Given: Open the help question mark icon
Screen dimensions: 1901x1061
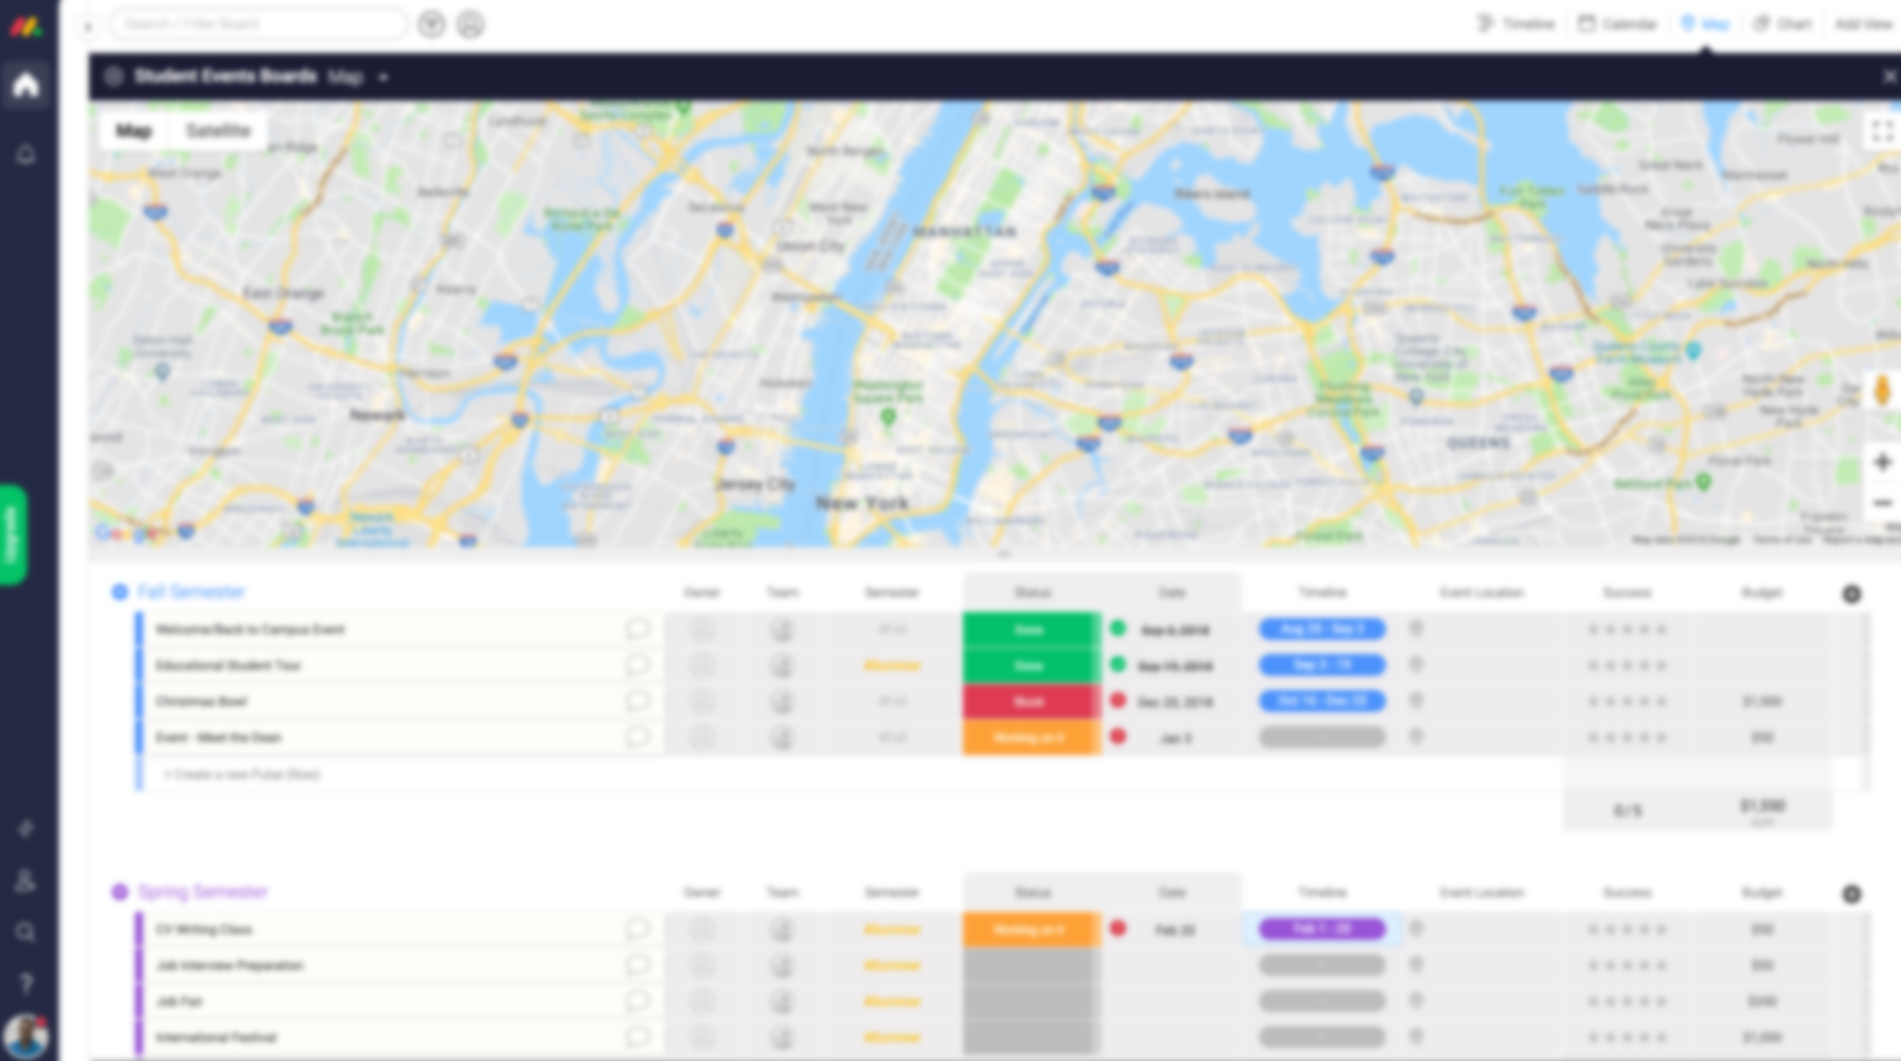Looking at the screenshot, I should coord(26,984).
